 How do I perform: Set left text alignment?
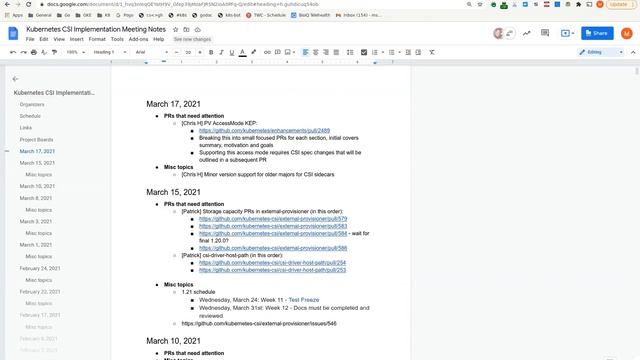(305, 52)
